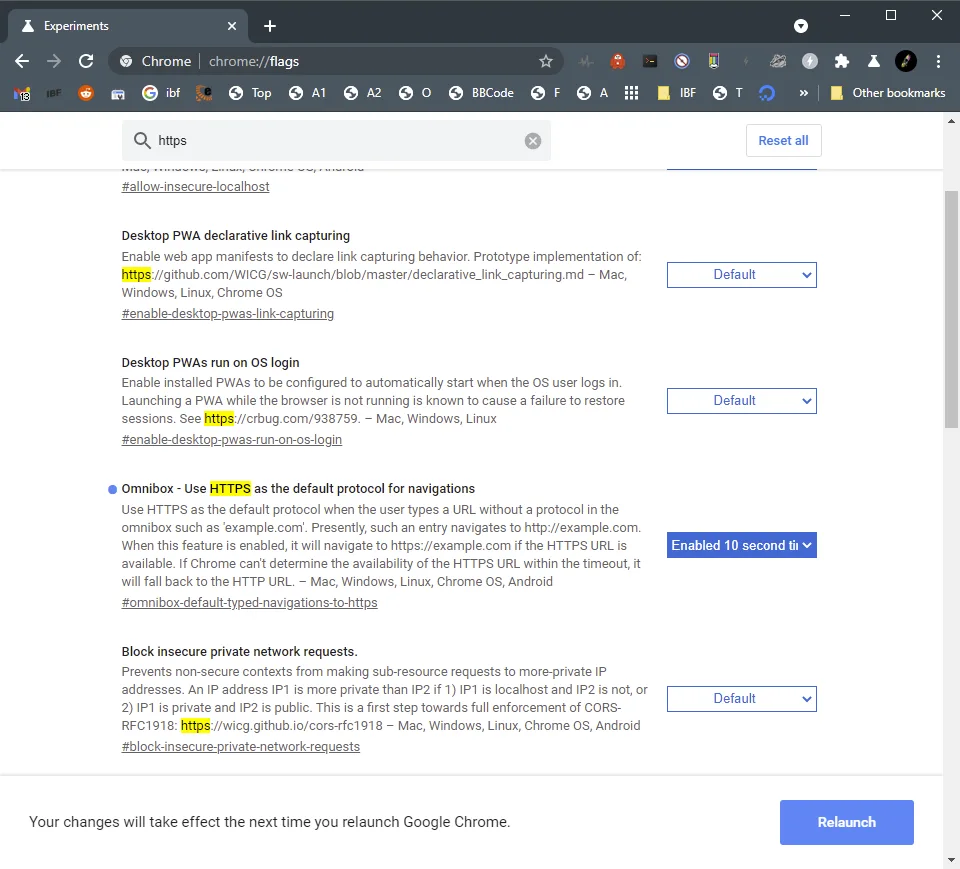Open the Extensions puzzle piece menu

tap(842, 61)
